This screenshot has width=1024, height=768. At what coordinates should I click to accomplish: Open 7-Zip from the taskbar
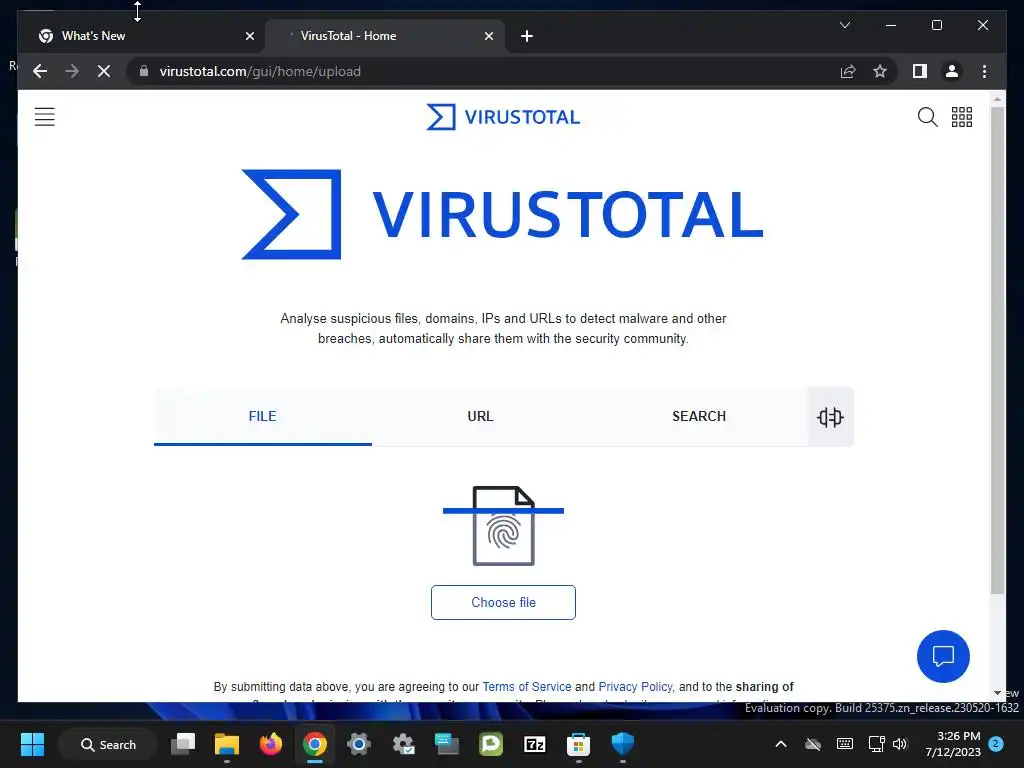pos(535,744)
